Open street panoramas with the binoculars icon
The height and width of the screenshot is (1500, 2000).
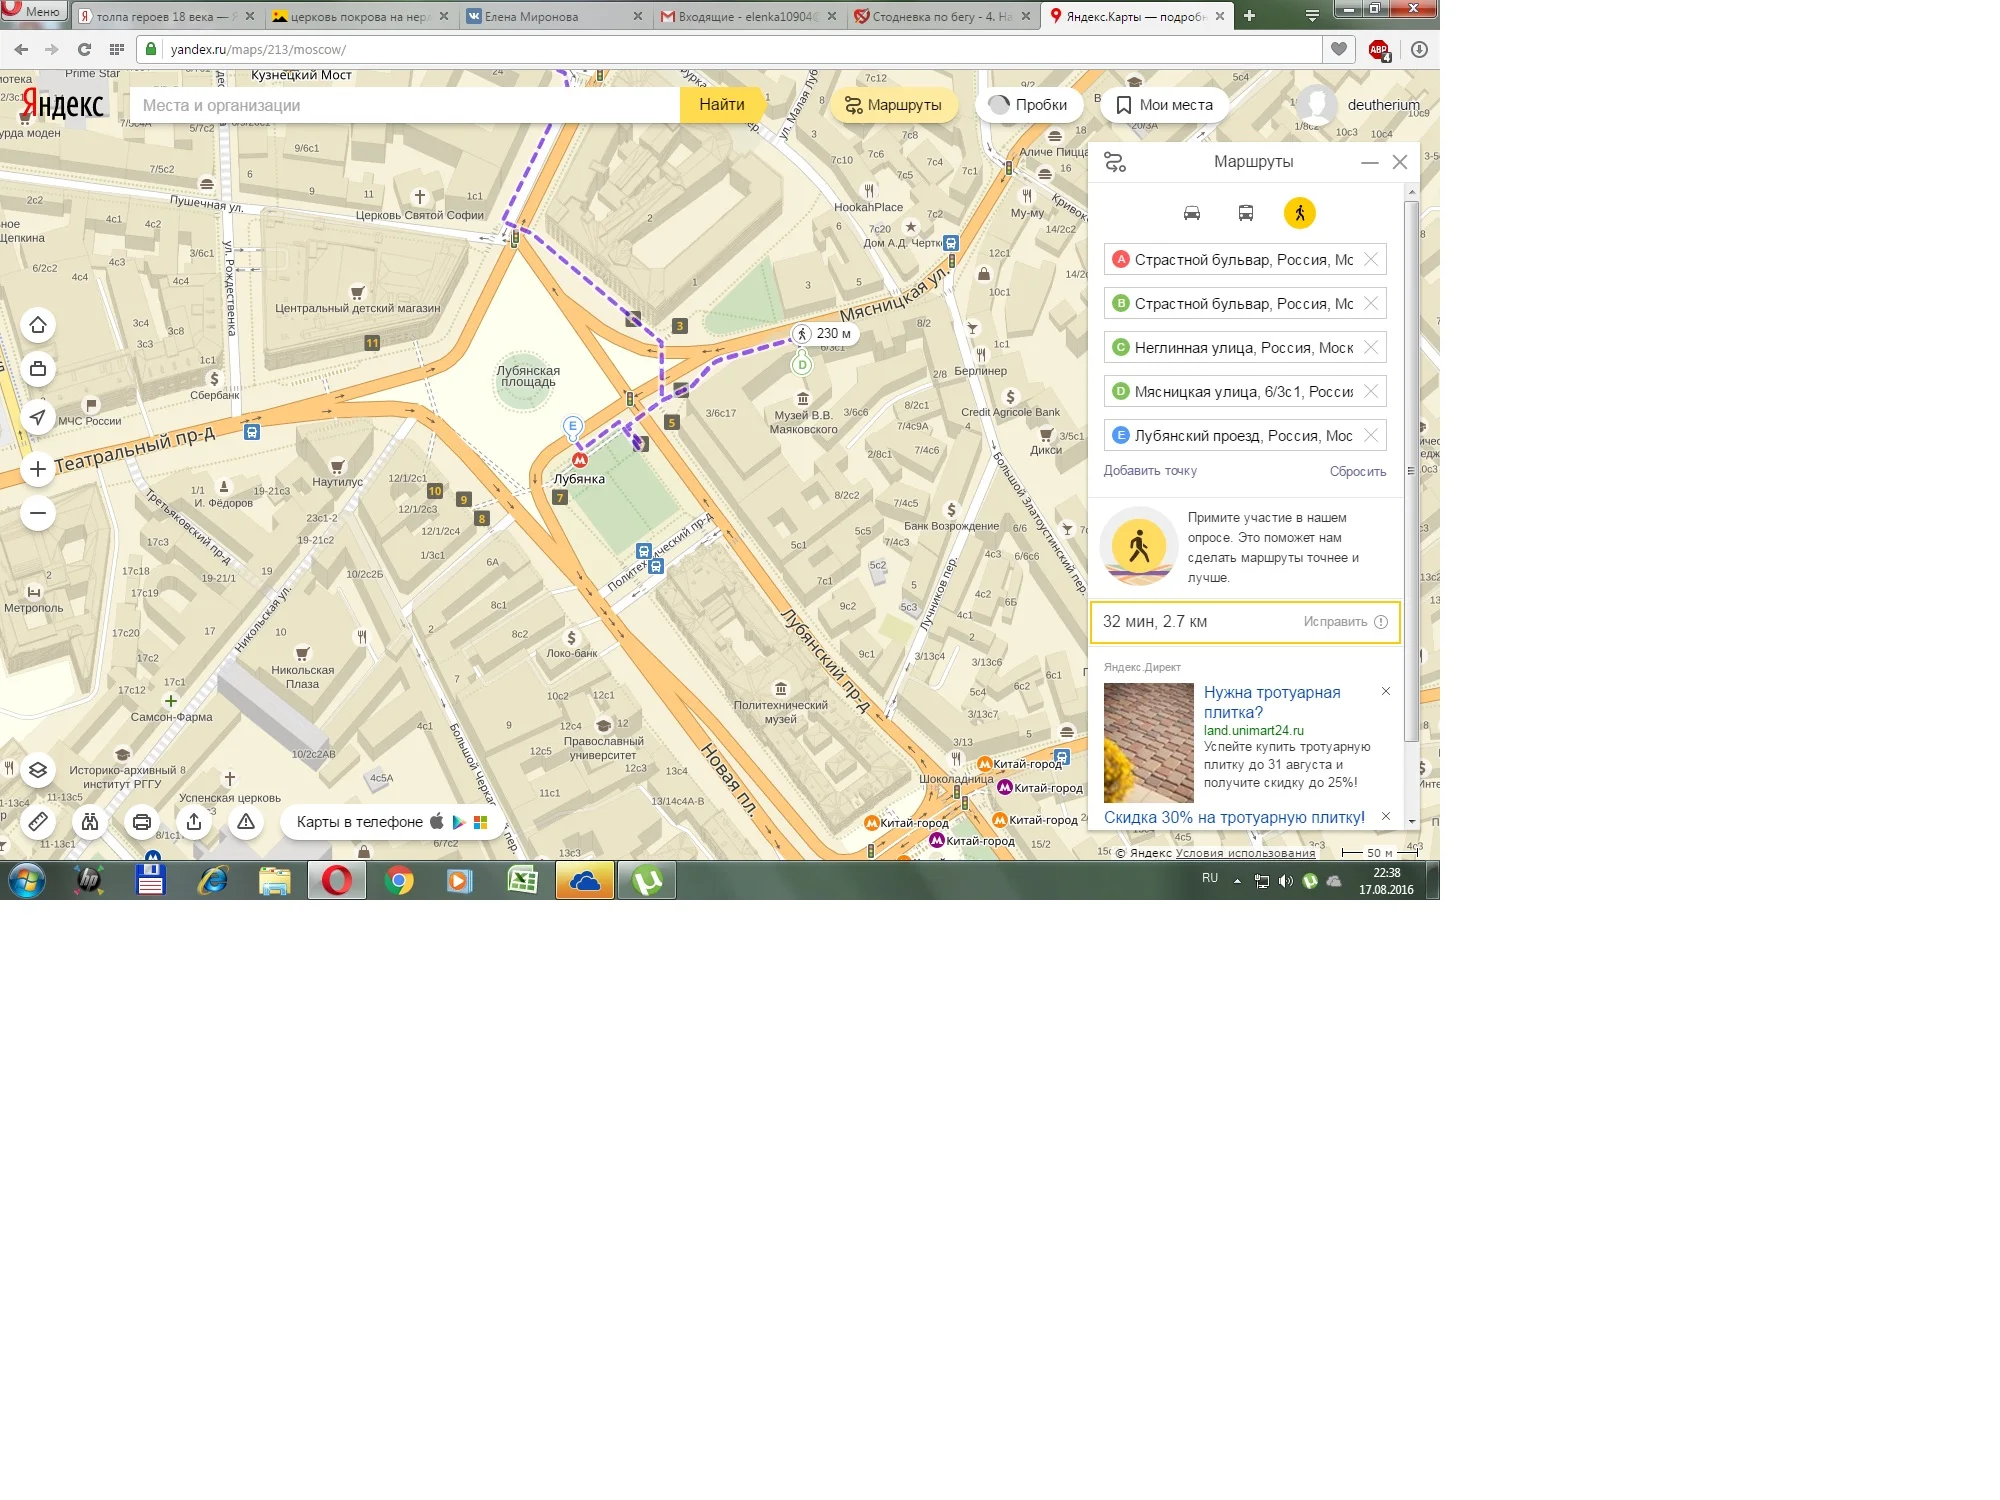pos(90,823)
